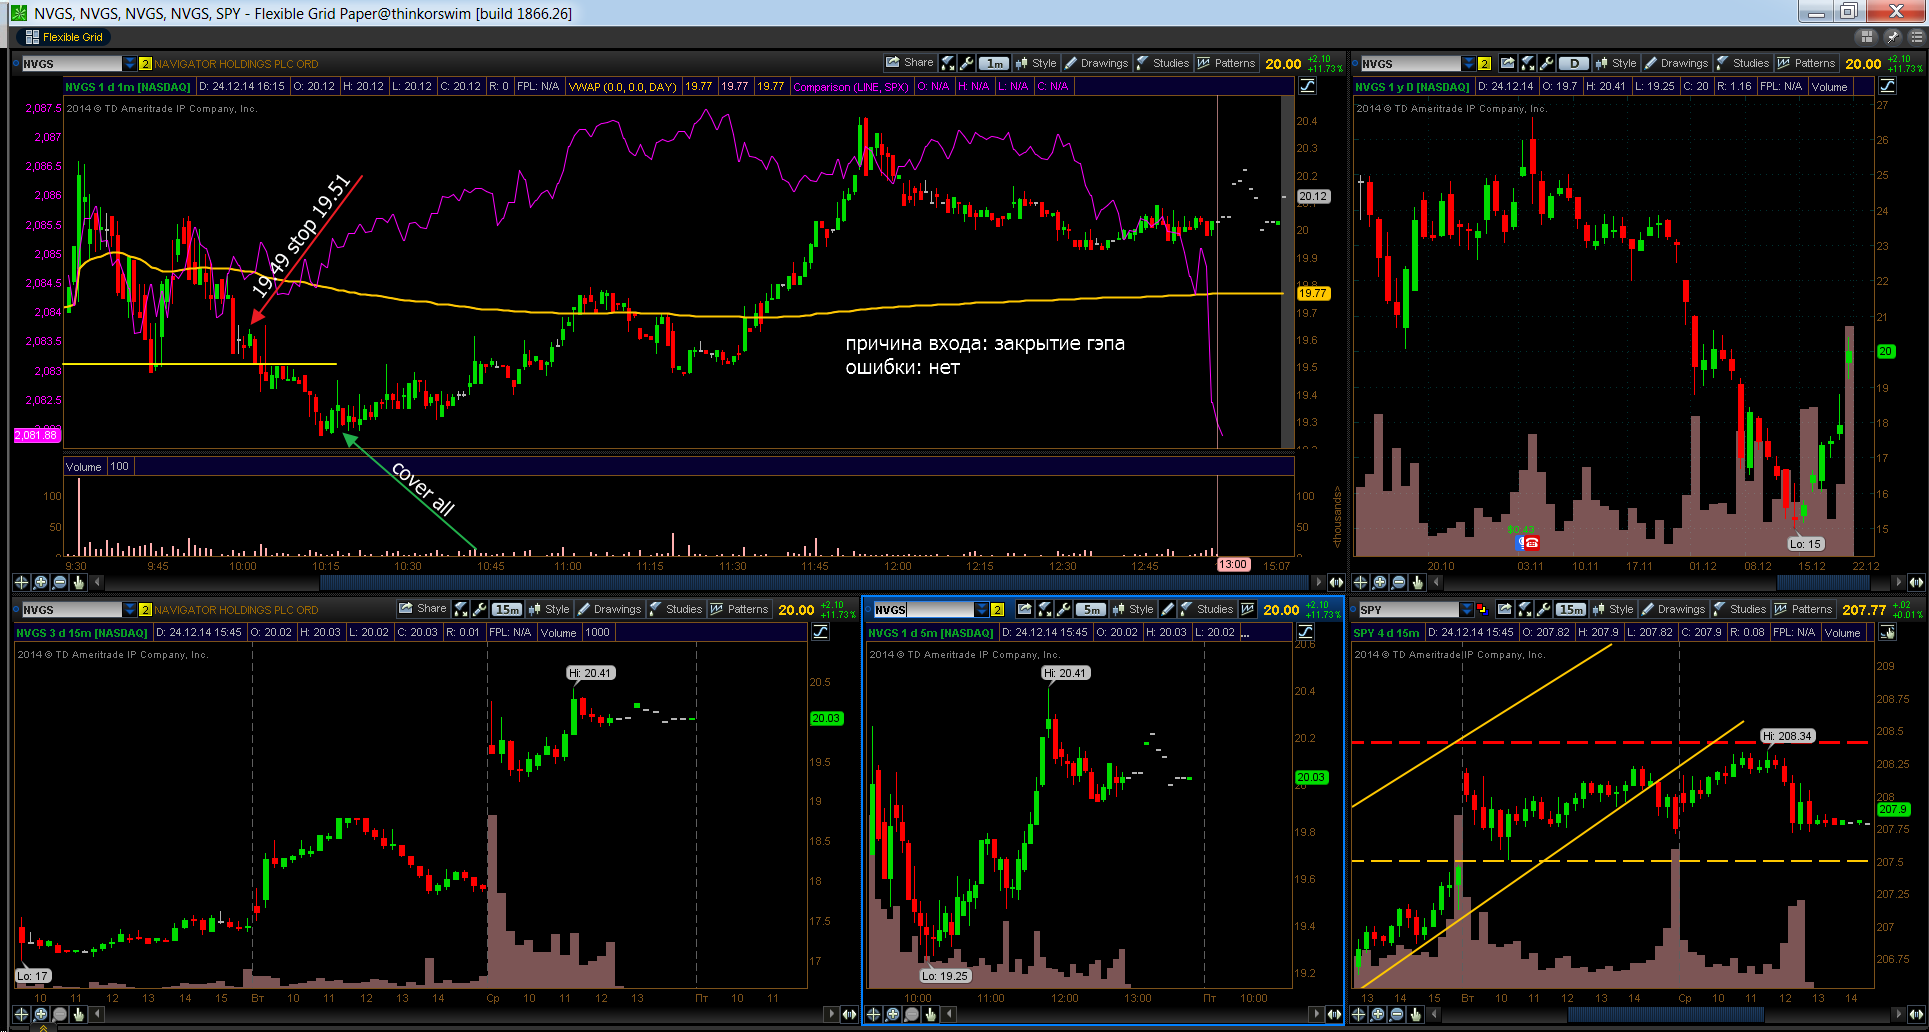Screen dimensions: 1929x1032
Task: Open Studies menu of the top-left 1m chart
Action: 1163,63
